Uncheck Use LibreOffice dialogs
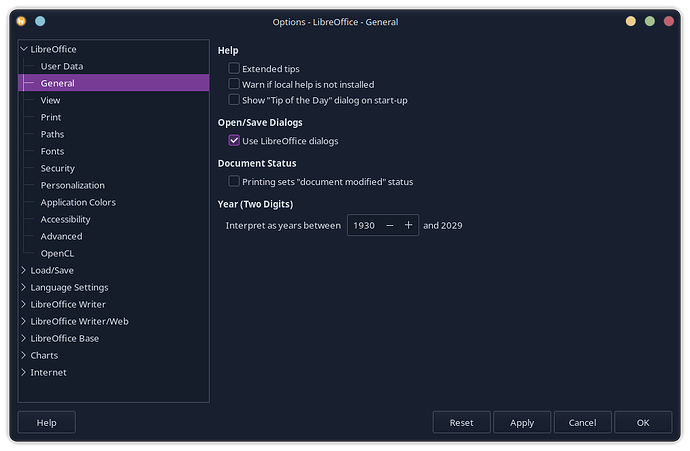 click(x=234, y=140)
